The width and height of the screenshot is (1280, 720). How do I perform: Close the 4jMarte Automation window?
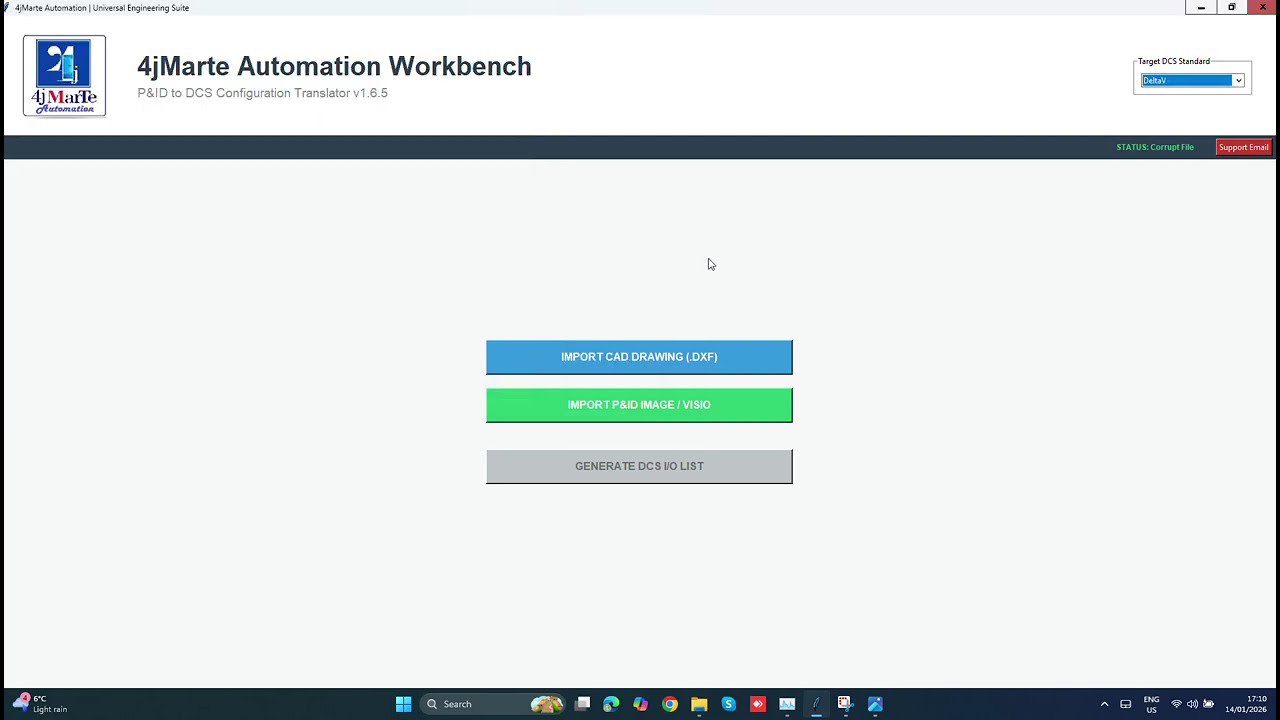(x=1263, y=8)
